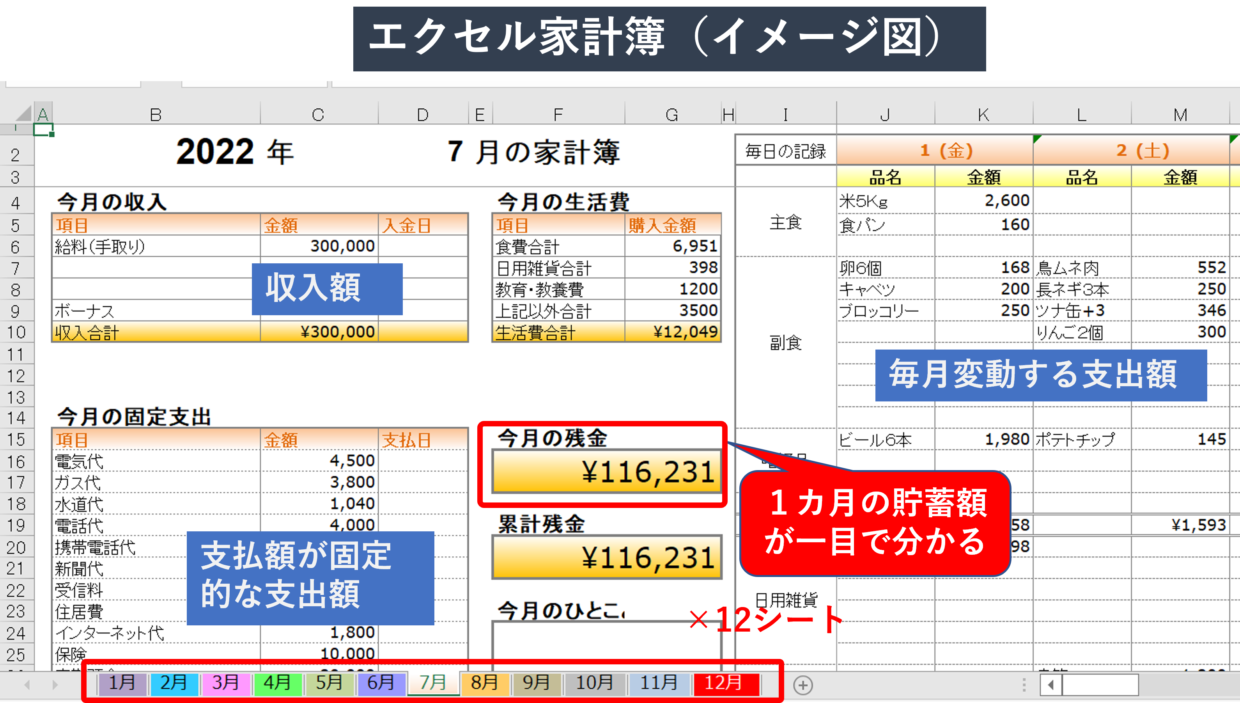
Task: Switch to the 1月 sheet tab
Action: (x=123, y=684)
